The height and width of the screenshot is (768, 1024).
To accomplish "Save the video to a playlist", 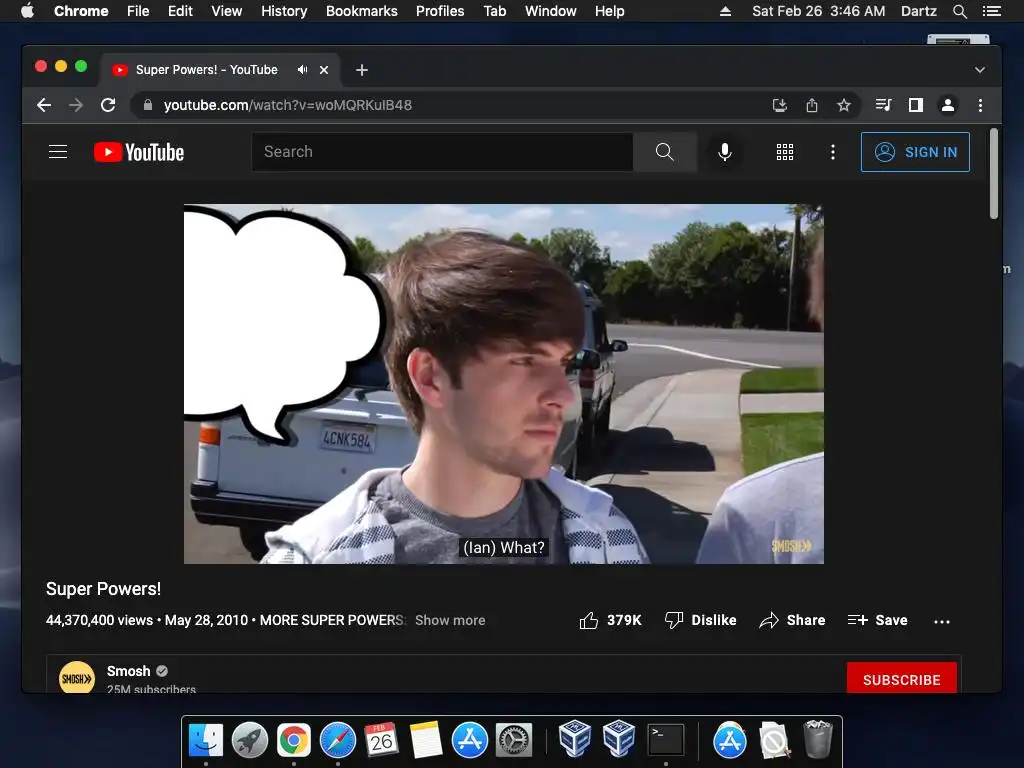I will (x=877, y=620).
